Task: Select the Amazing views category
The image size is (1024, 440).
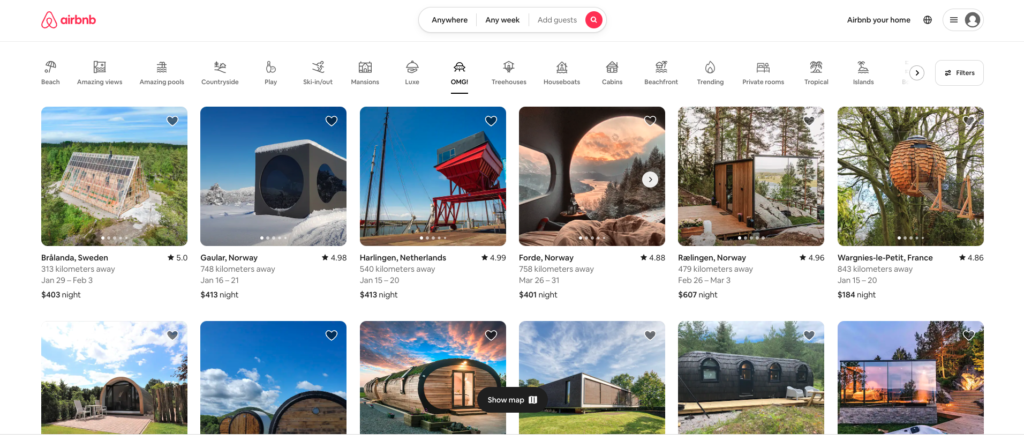Action: tap(99, 72)
